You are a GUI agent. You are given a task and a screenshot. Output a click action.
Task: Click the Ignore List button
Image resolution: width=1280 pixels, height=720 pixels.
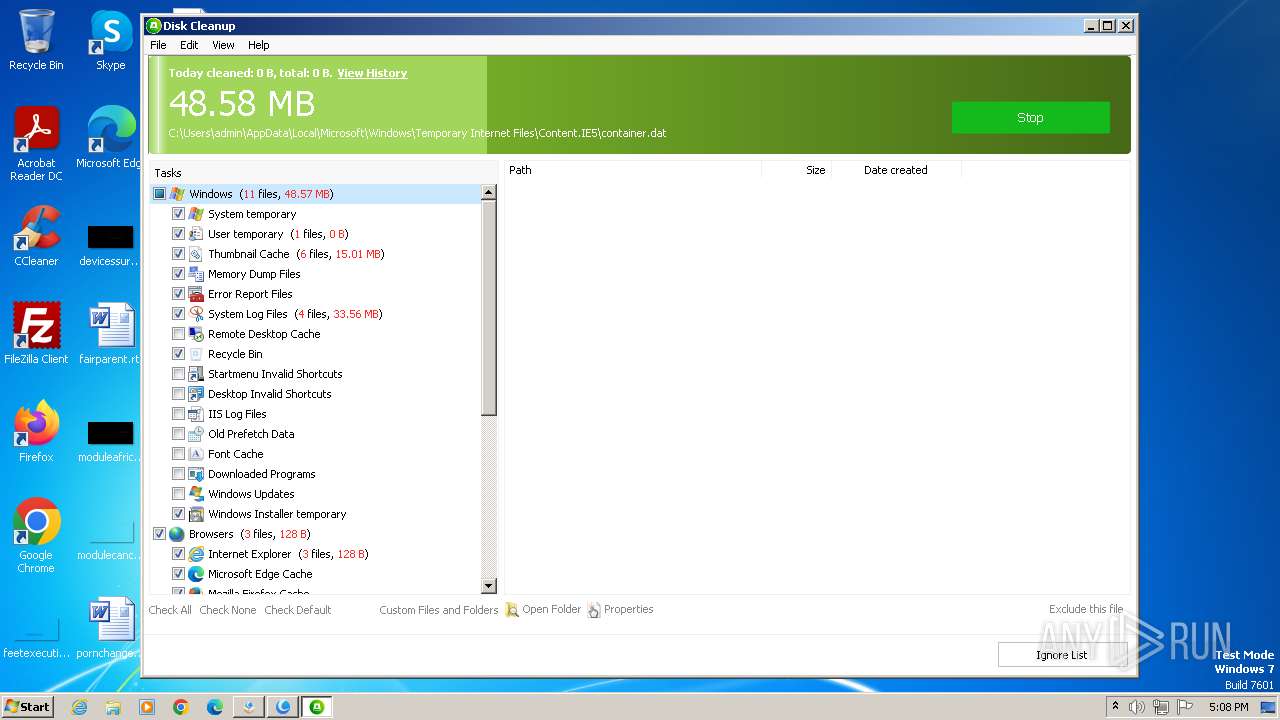pos(1062,655)
